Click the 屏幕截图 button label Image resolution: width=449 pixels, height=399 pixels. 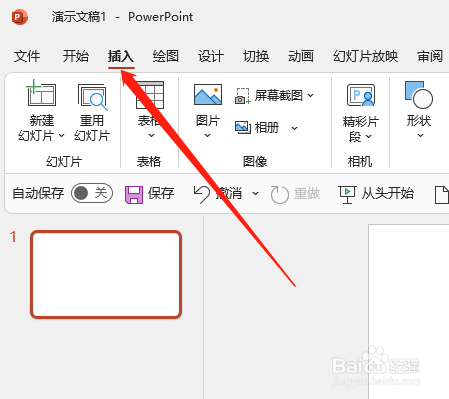pos(278,96)
